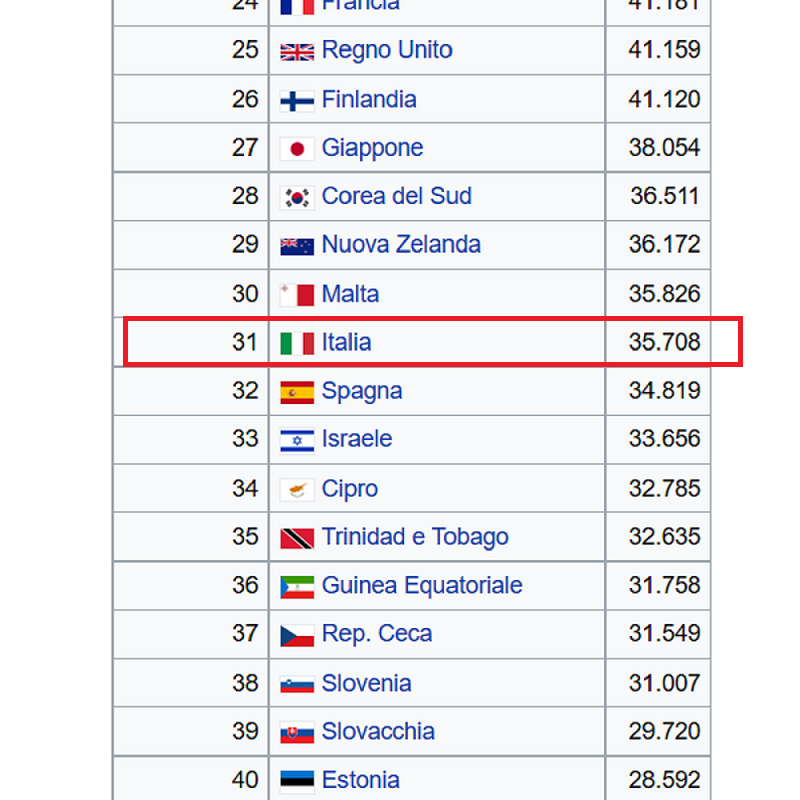
Task: Click the New Zealand flag icon
Action: [x=297, y=247]
